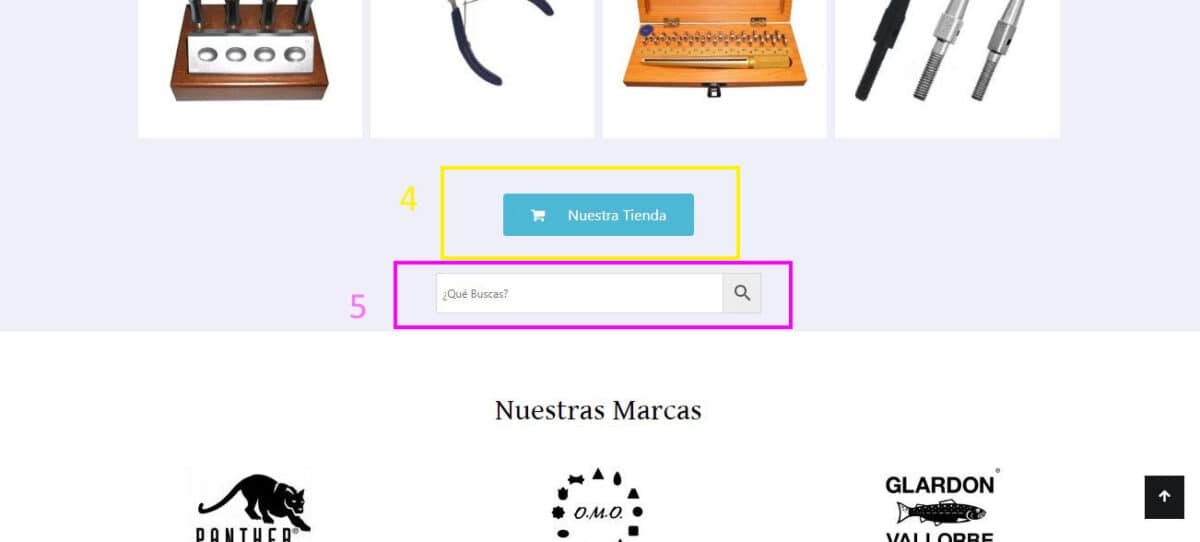This screenshot has width=1200, height=542.
Task: Click the magnifying glass search icon
Action: [x=742, y=293]
